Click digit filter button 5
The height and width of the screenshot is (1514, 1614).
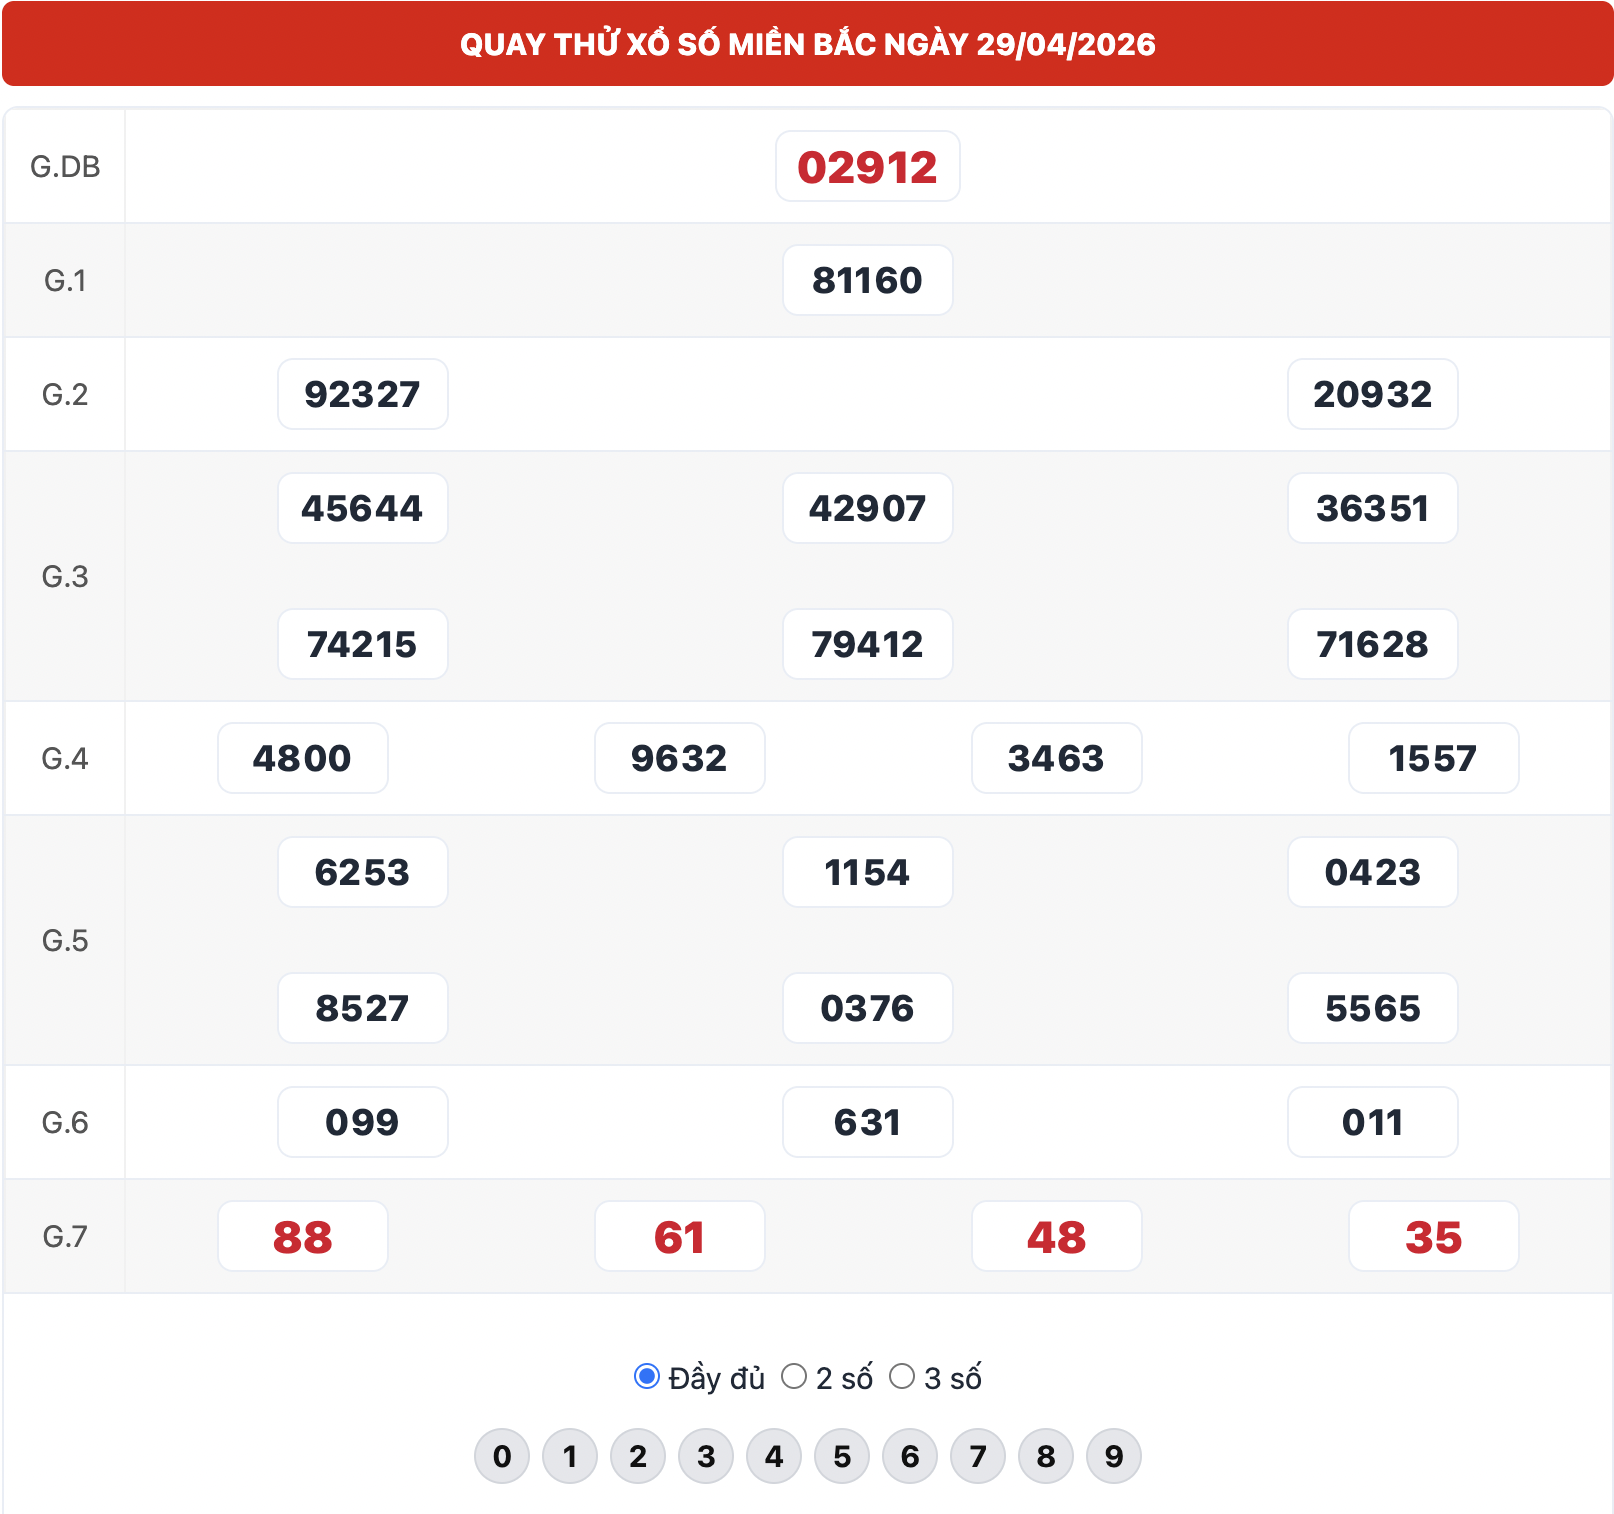842,1456
